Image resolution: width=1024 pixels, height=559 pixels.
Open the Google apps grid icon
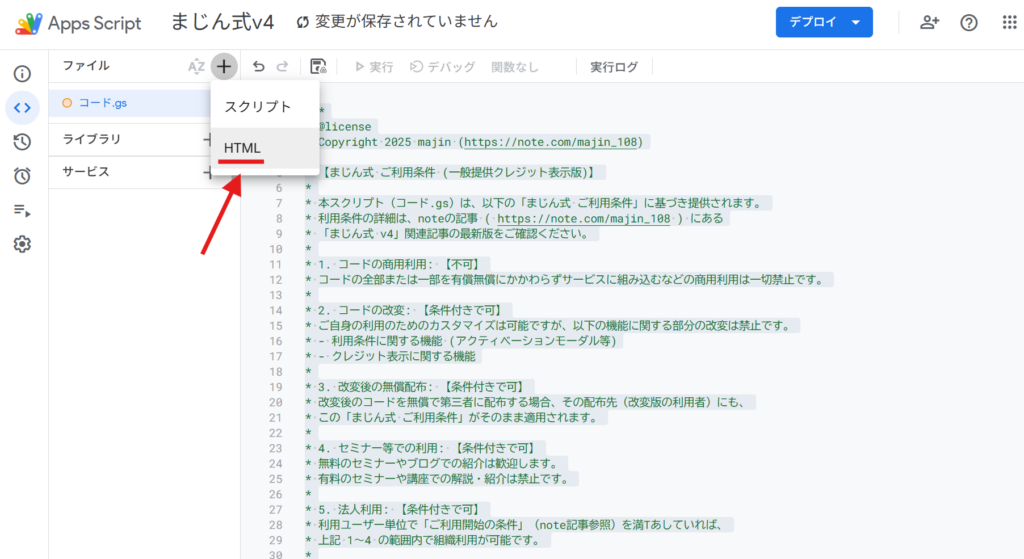point(1009,22)
